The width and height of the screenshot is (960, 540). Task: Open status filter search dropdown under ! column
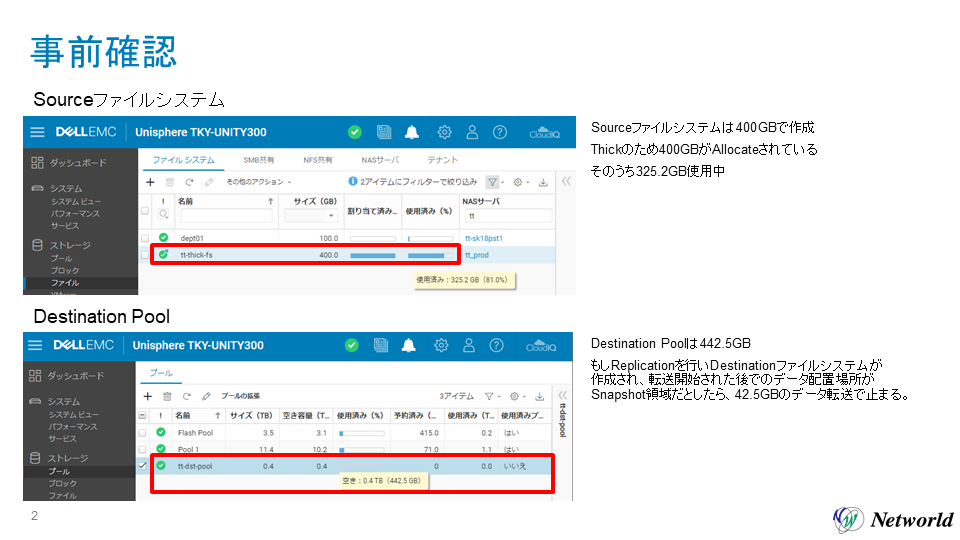[x=163, y=214]
